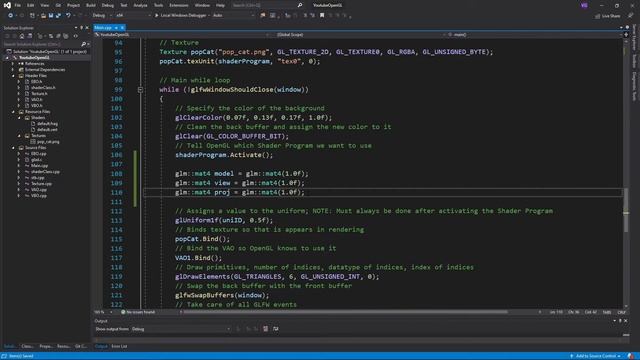This screenshot has width=640, height=360.
Task: Click the search magnifier icon in the title bar
Action: click(300, 5)
